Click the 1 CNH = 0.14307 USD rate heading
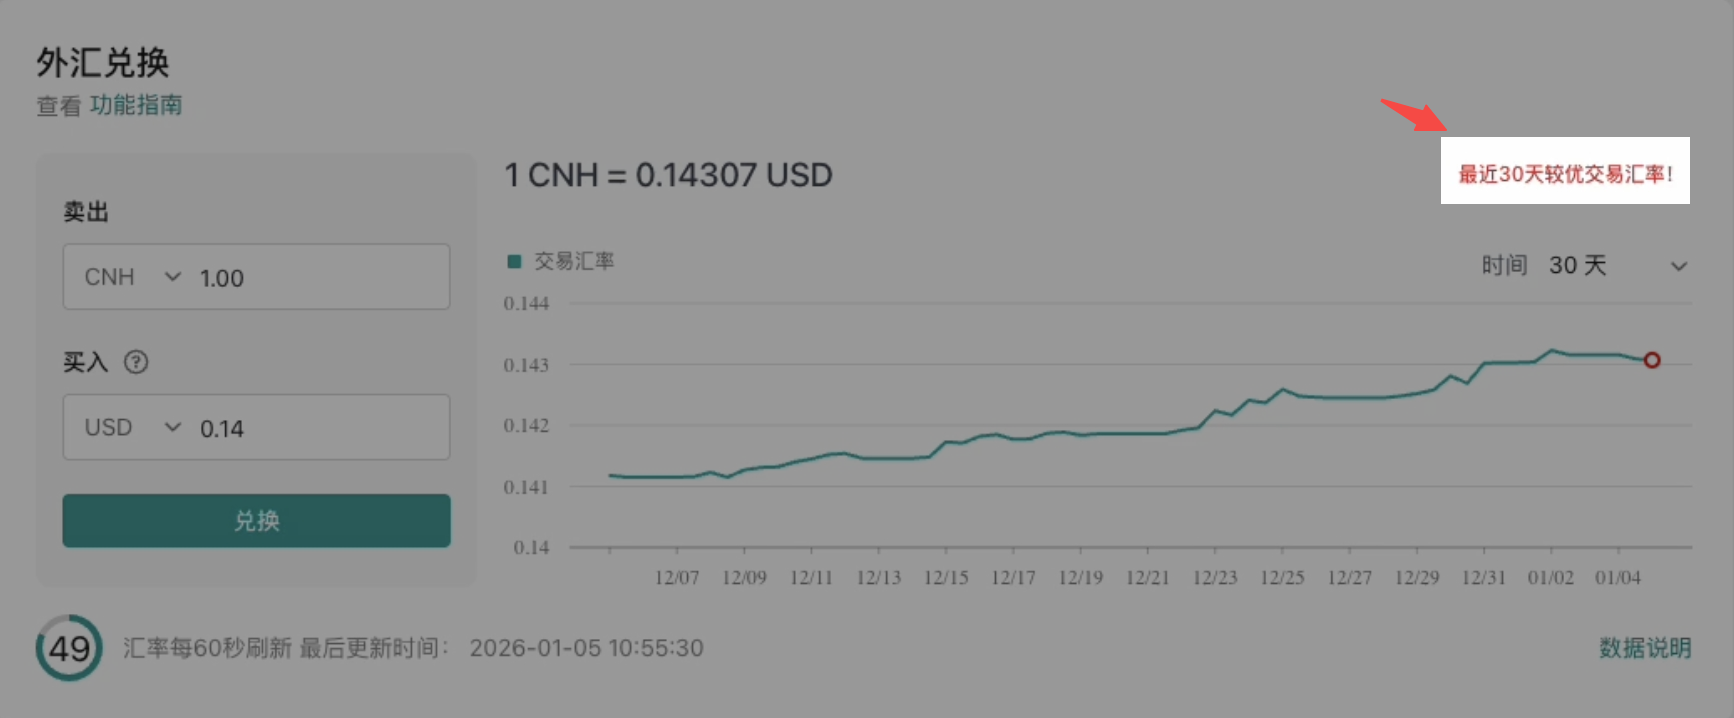This screenshot has height=718, width=1734. (668, 176)
